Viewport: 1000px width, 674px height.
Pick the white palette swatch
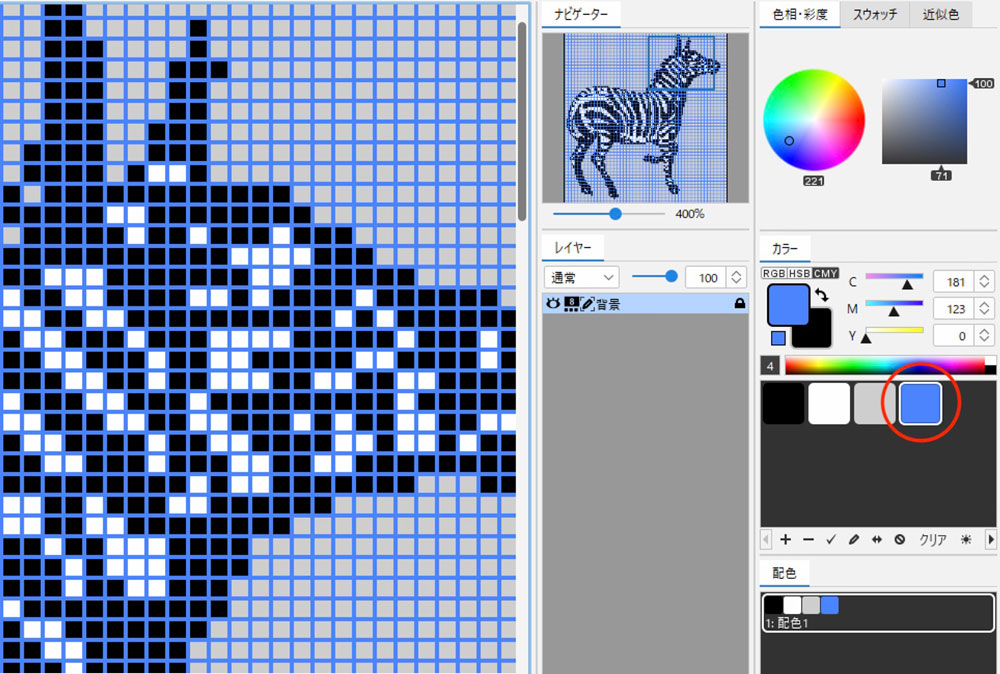(x=829, y=404)
